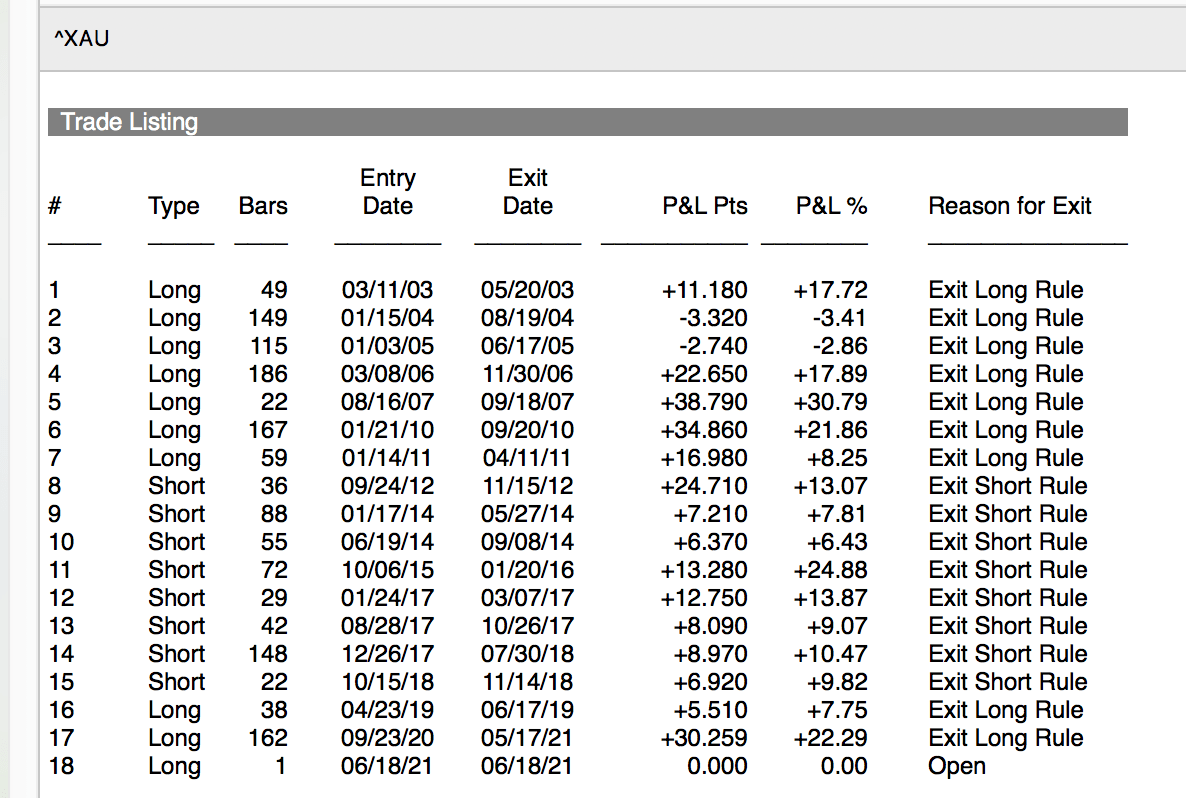Screen dimensions: 1186x798
Task: Select the Entry Date column header
Action: (x=387, y=192)
